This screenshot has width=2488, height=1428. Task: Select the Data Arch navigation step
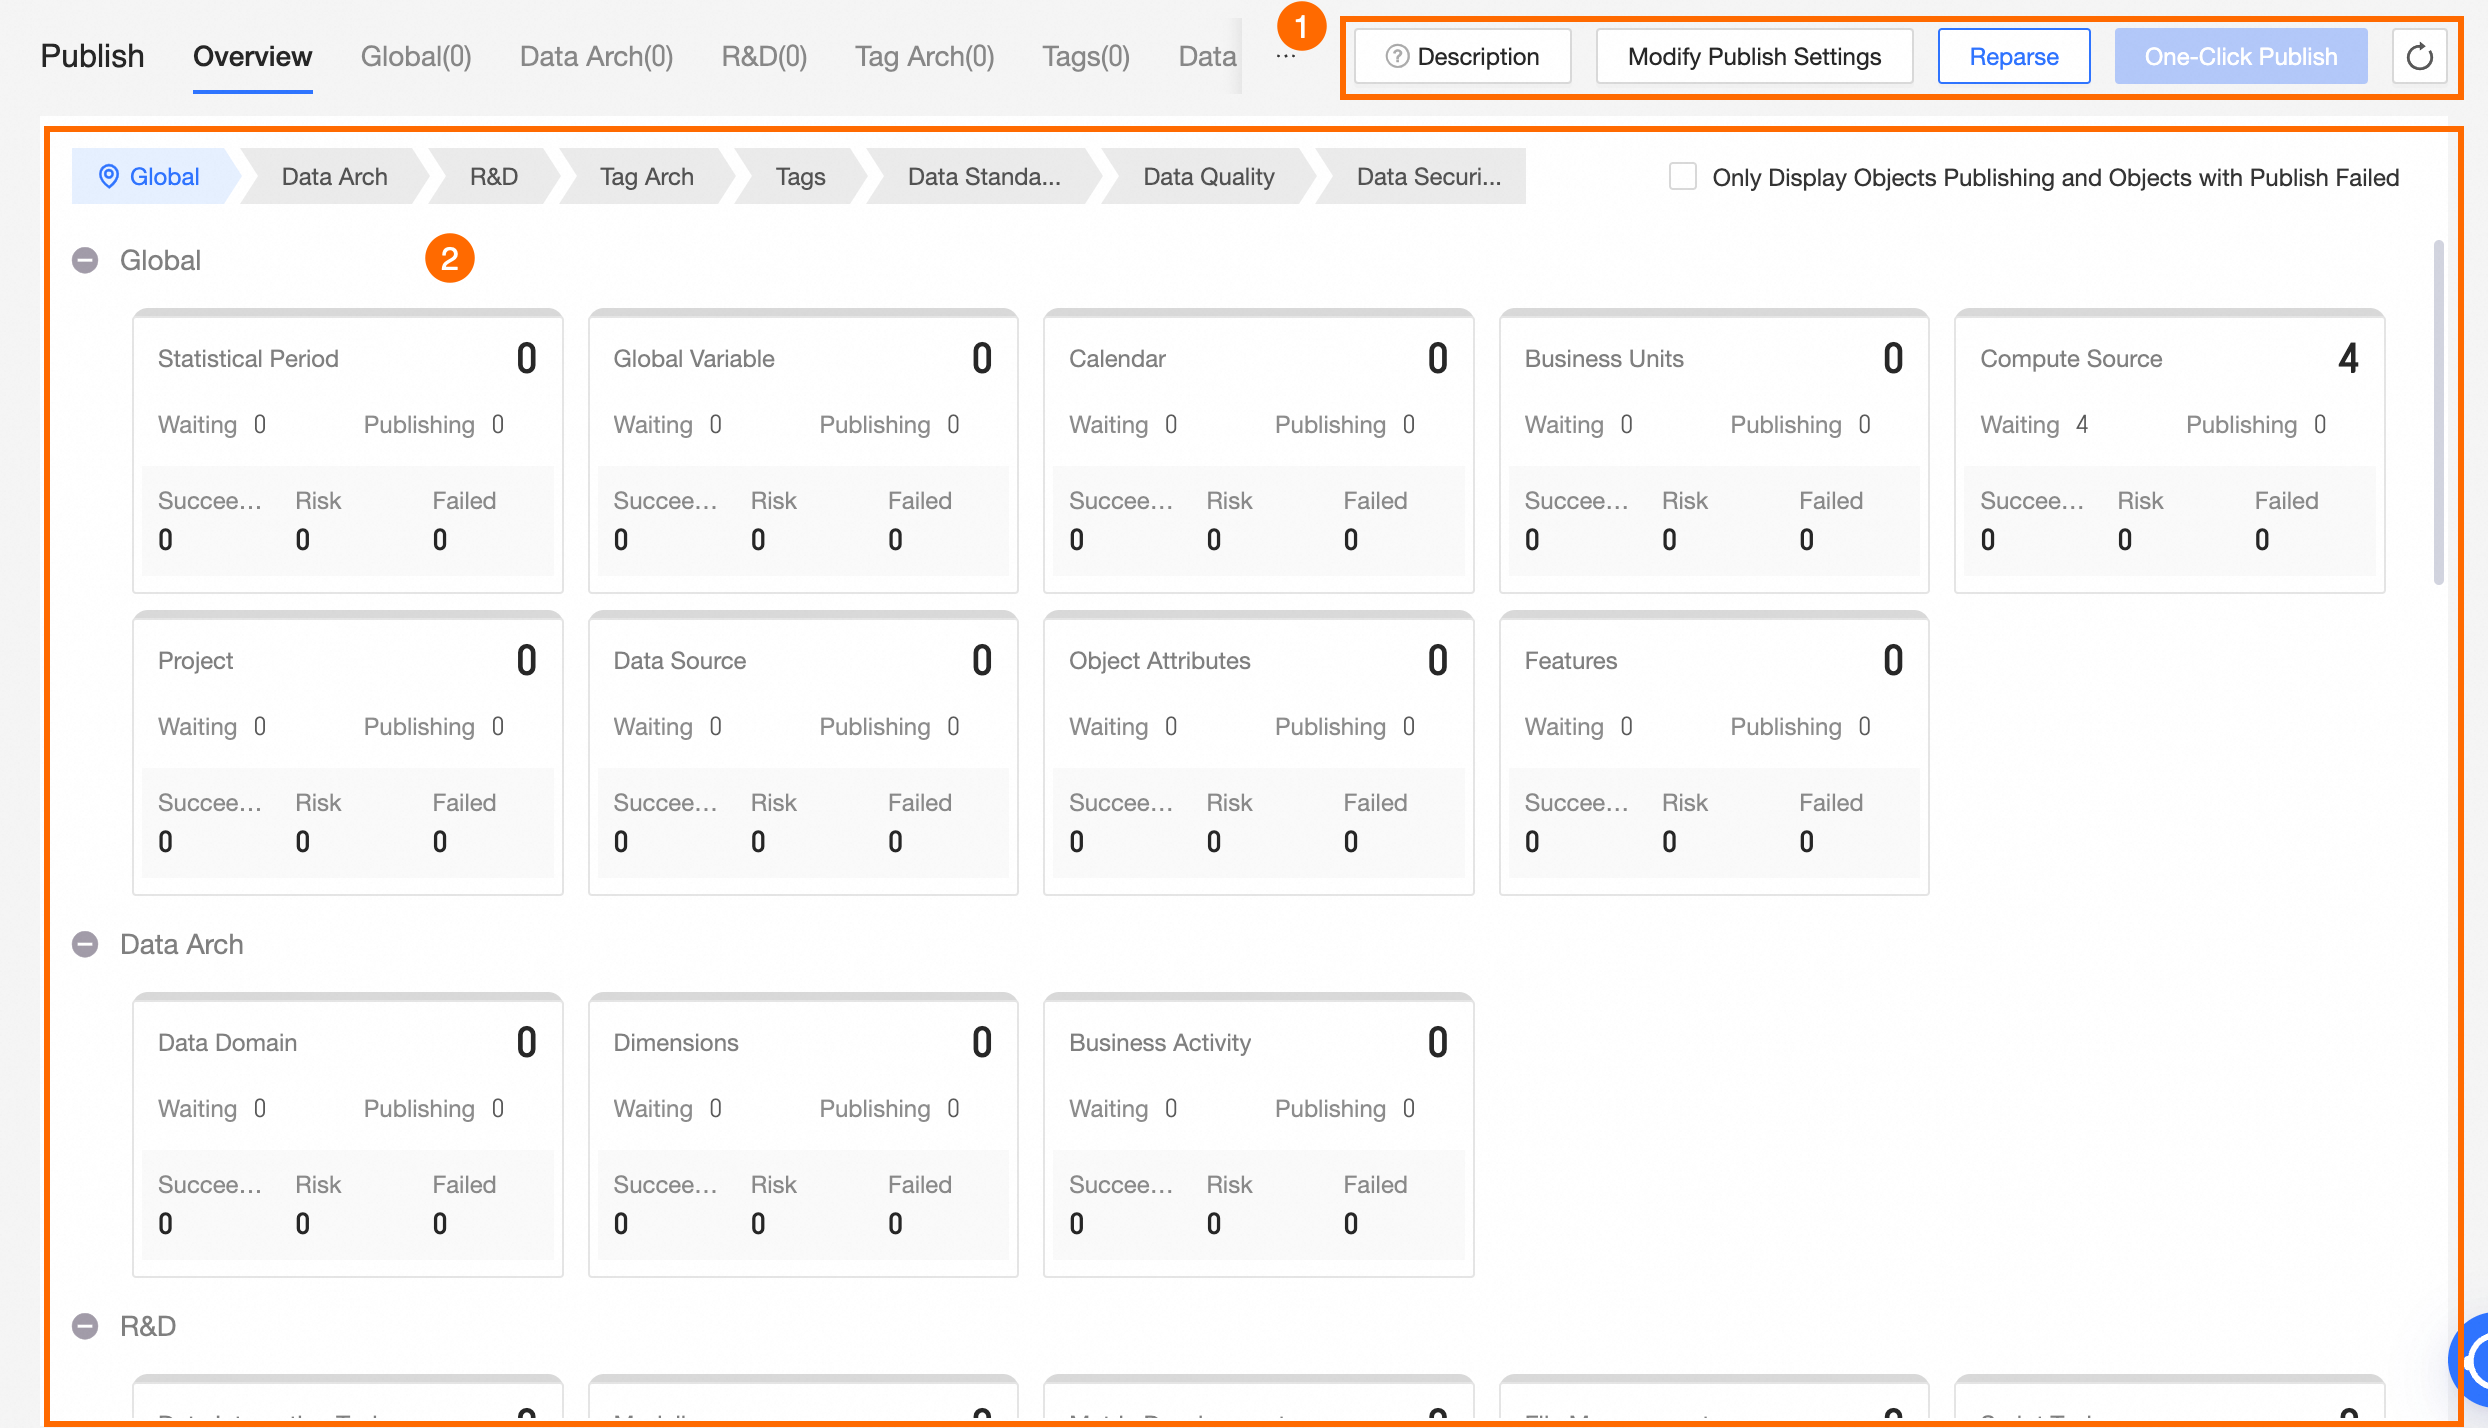point(334,177)
